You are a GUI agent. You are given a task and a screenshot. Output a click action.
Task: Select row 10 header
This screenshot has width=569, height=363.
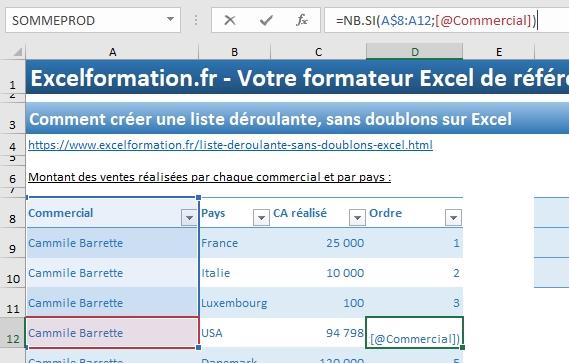[x=13, y=273]
